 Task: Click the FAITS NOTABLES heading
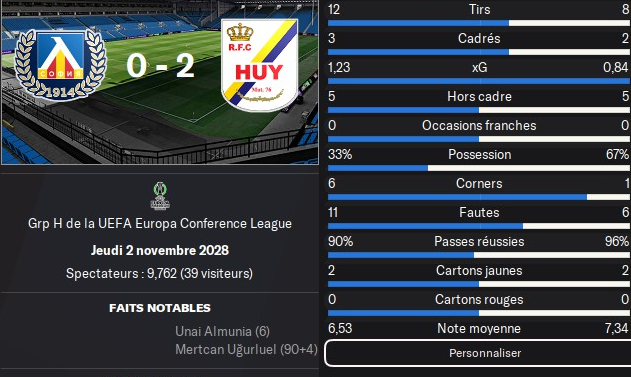[x=160, y=308]
